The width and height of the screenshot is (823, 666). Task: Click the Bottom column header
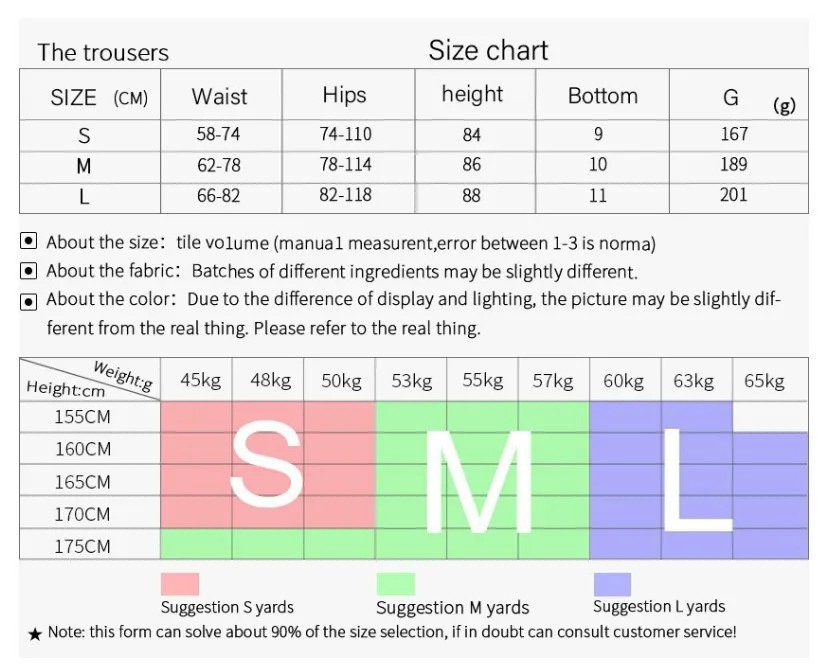602,96
